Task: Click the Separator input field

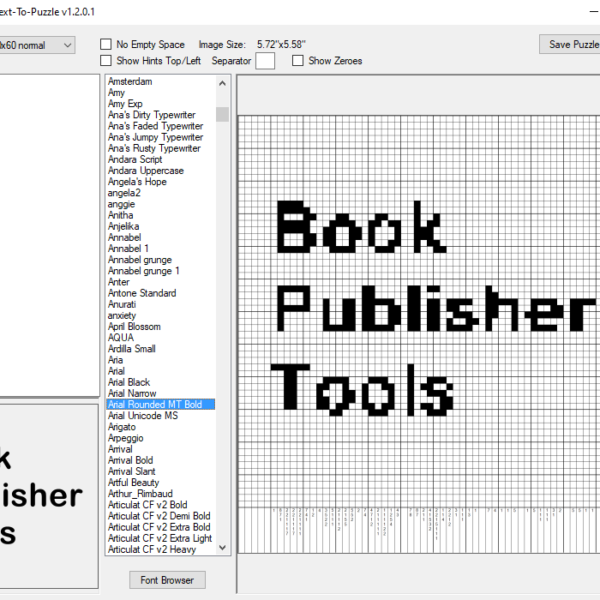Action: coord(265,61)
